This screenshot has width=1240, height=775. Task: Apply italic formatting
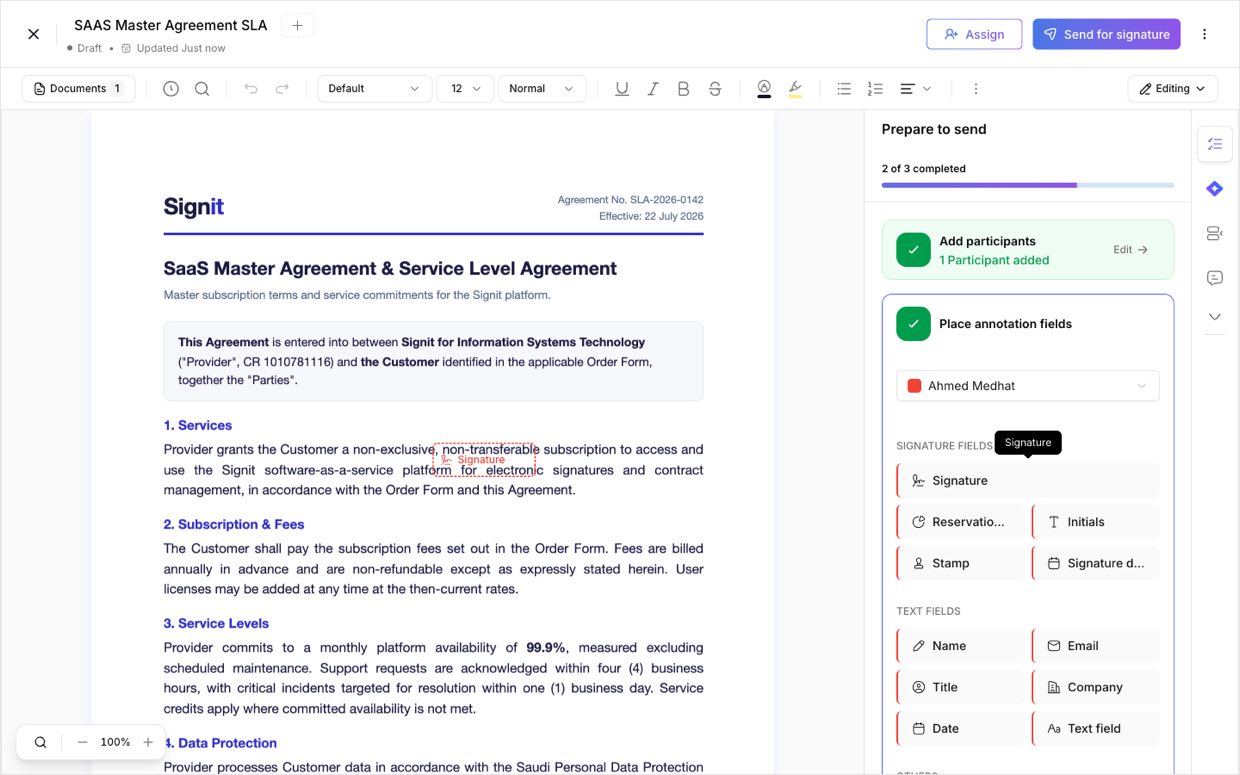click(x=653, y=88)
